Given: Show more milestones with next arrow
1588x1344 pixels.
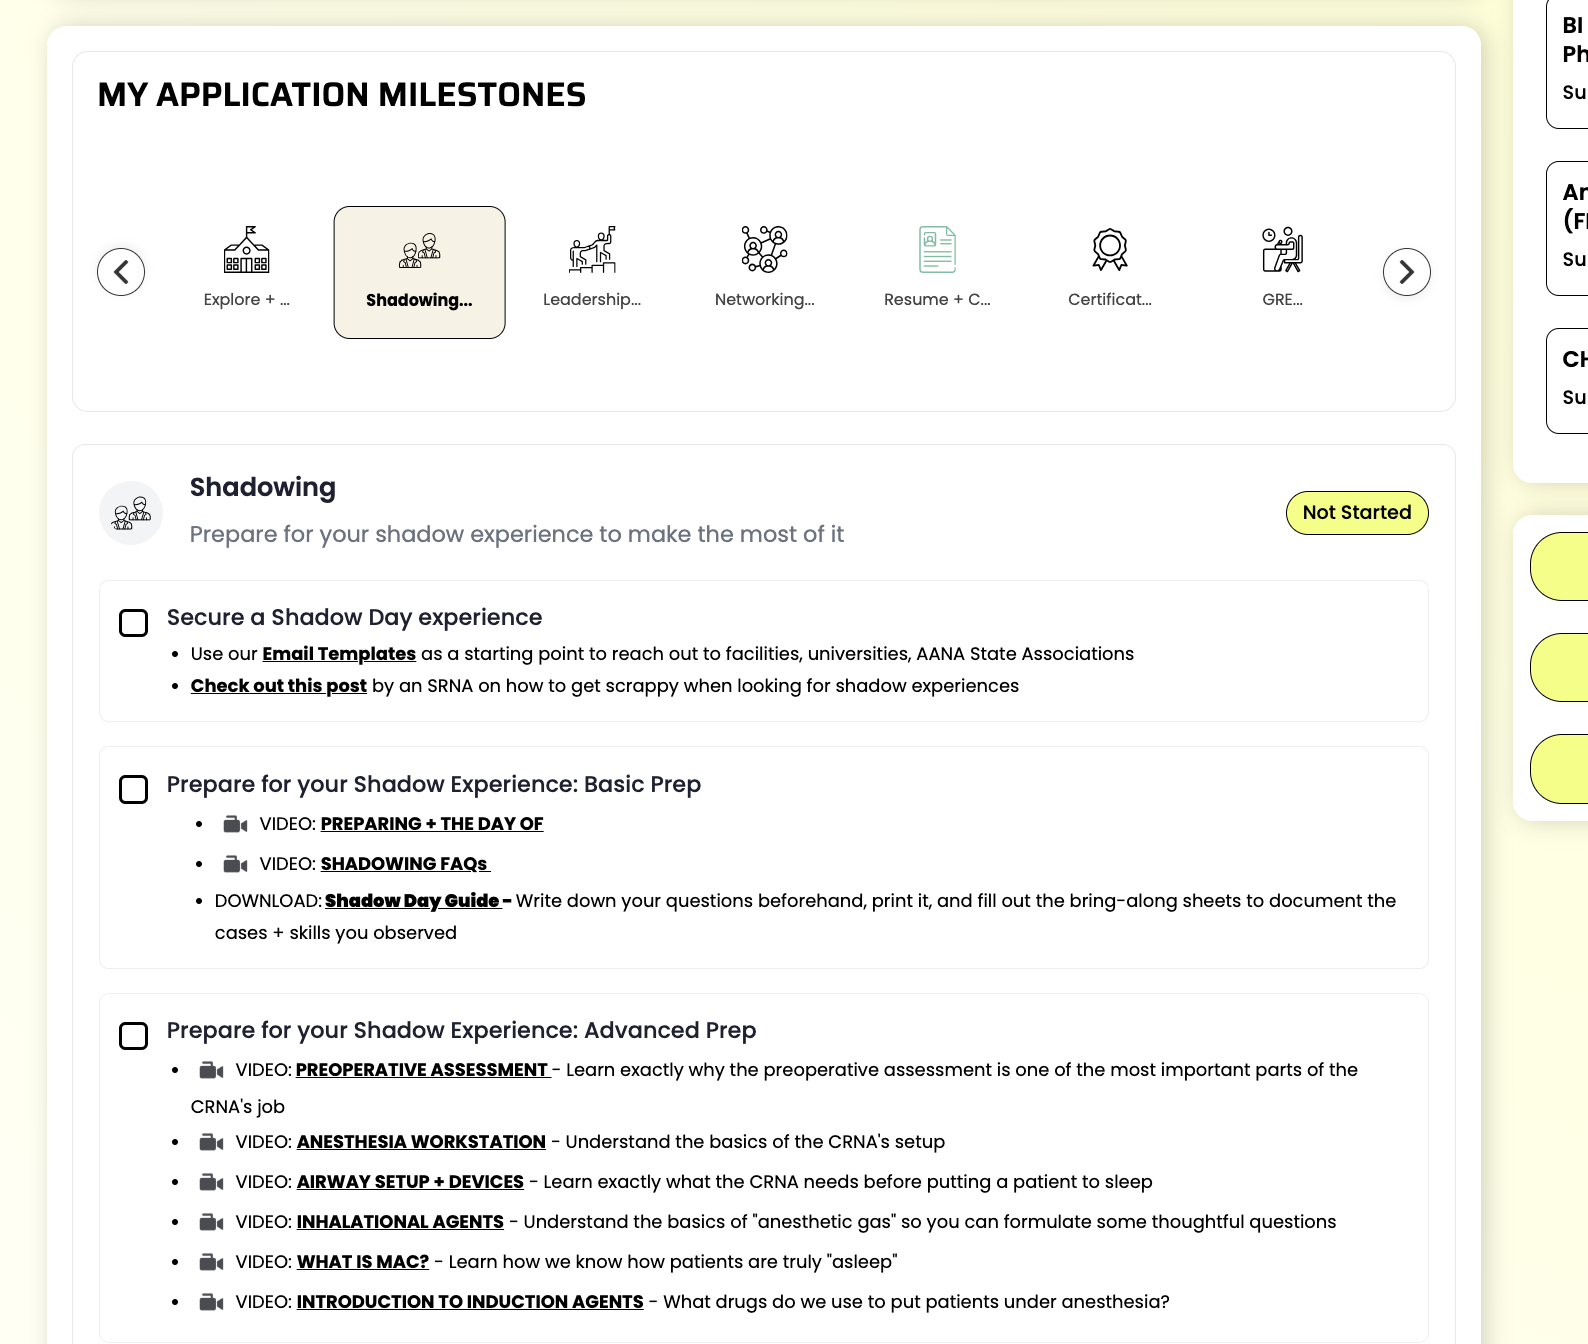Looking at the screenshot, I should [1406, 272].
